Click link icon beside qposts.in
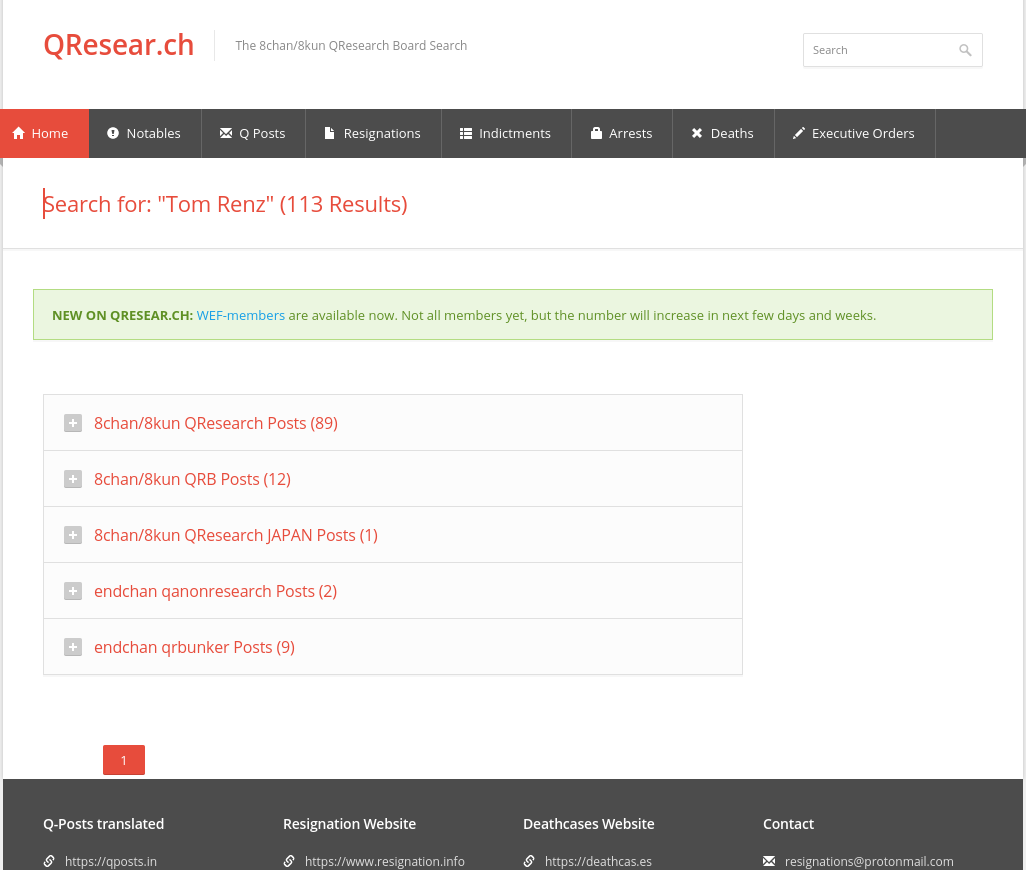 click(x=49, y=861)
